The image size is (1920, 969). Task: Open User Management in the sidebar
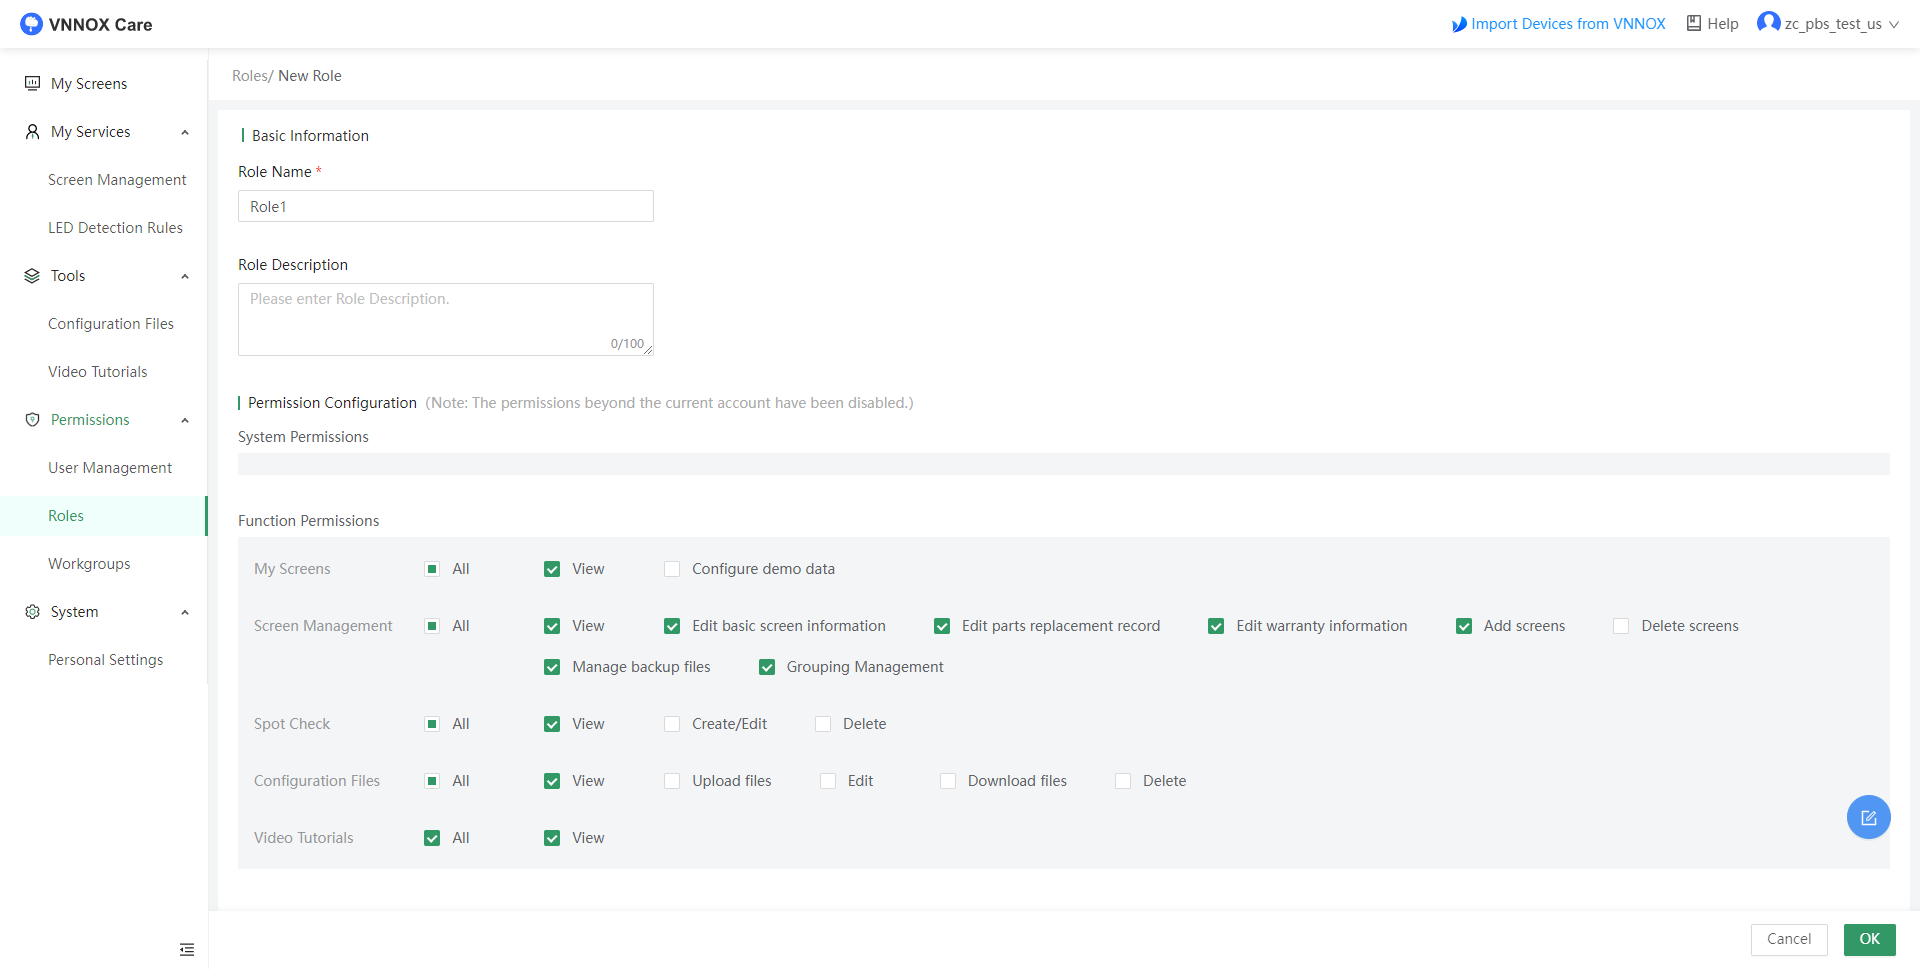point(110,468)
